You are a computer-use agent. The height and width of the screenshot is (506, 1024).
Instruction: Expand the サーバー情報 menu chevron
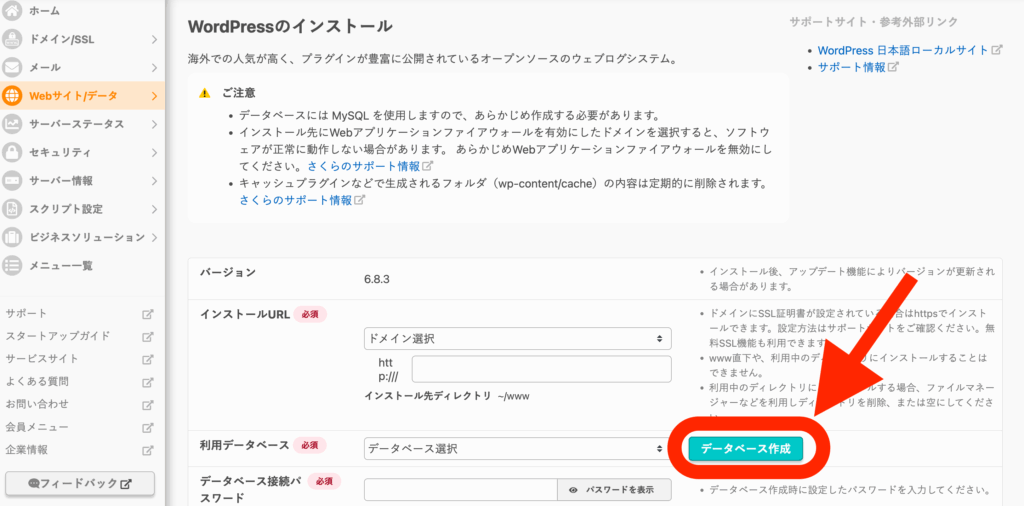tap(154, 181)
